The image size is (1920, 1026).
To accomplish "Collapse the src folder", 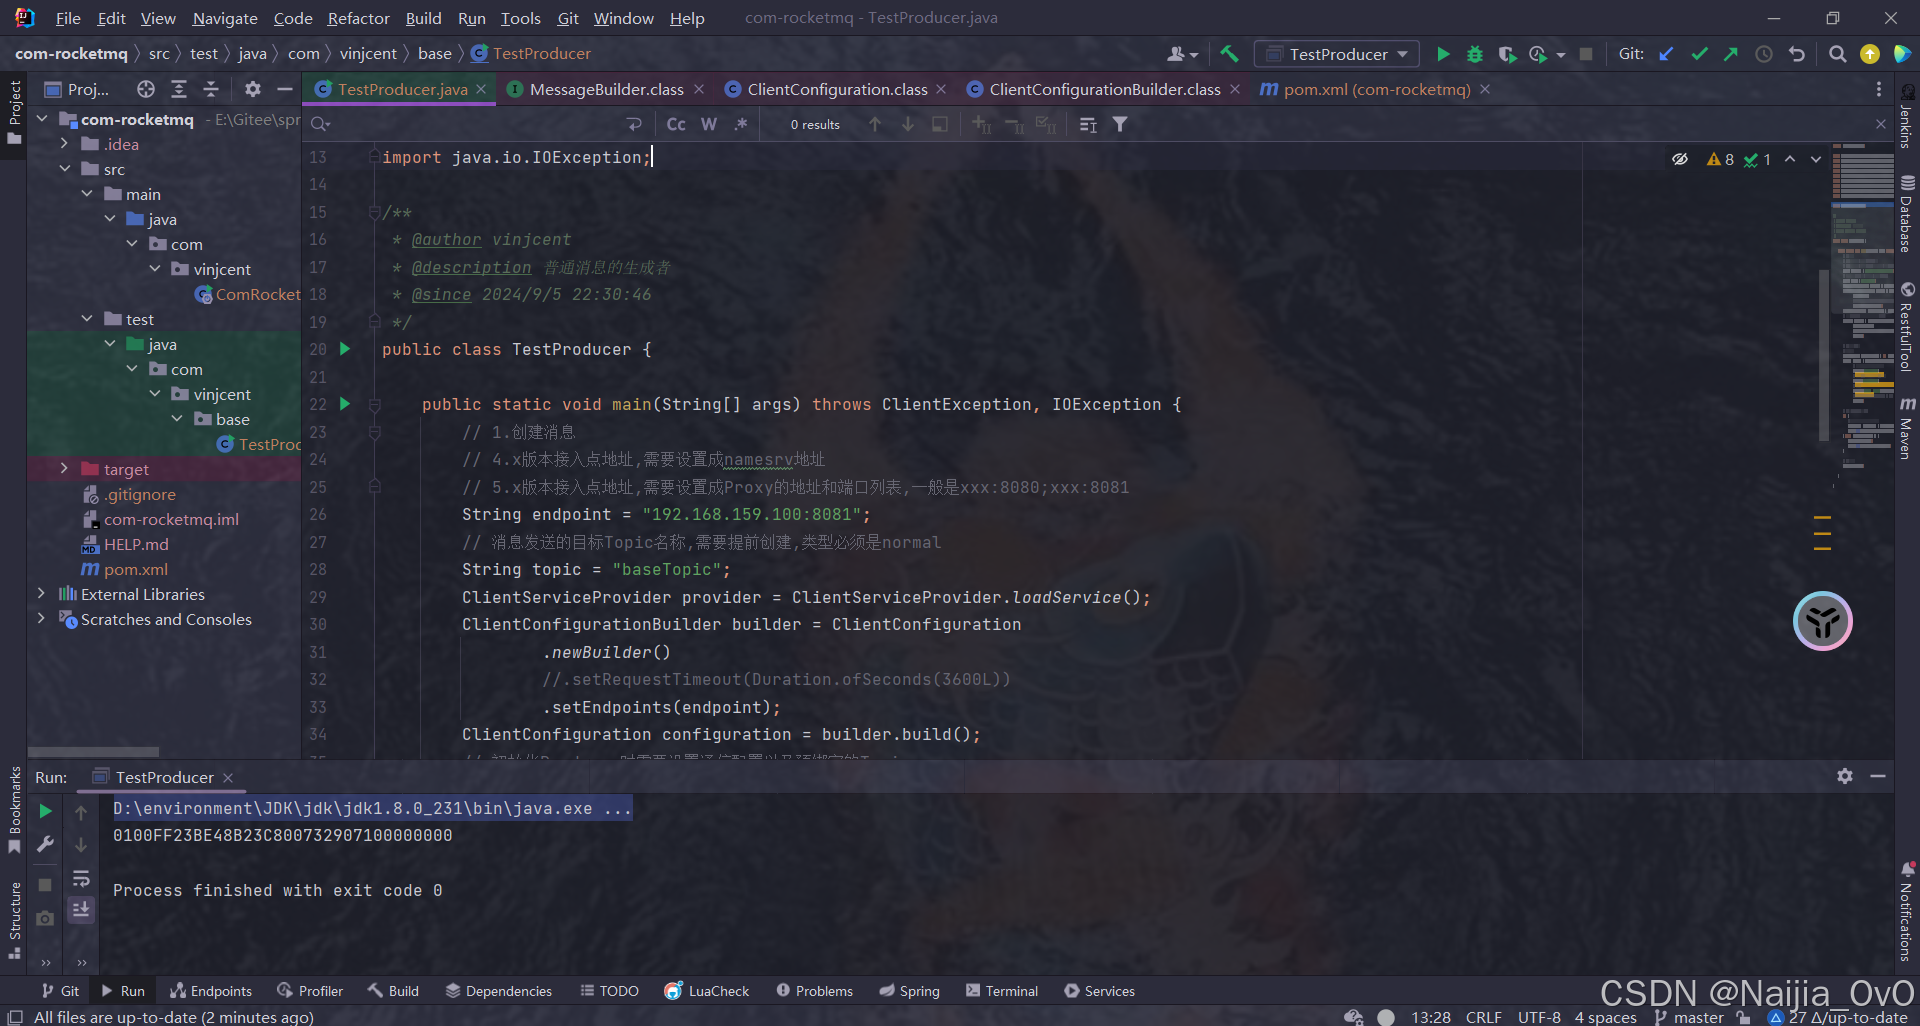I will (64, 169).
